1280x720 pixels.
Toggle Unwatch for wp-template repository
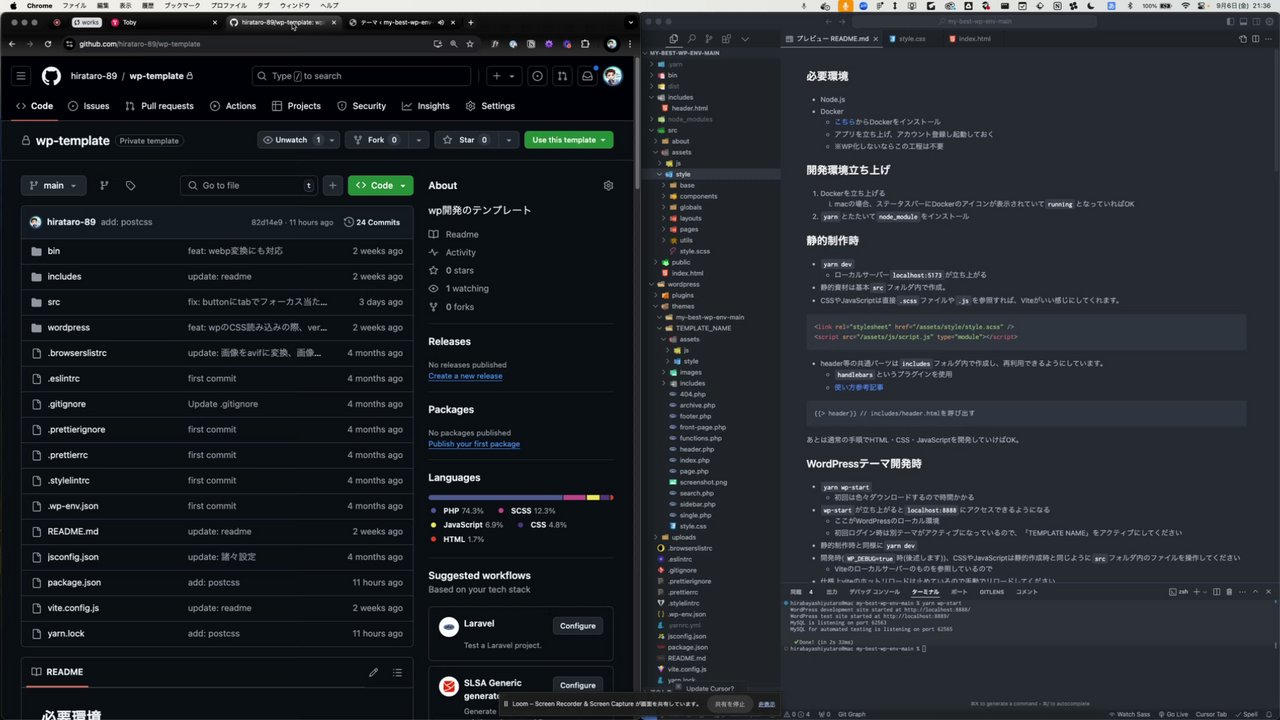290,140
